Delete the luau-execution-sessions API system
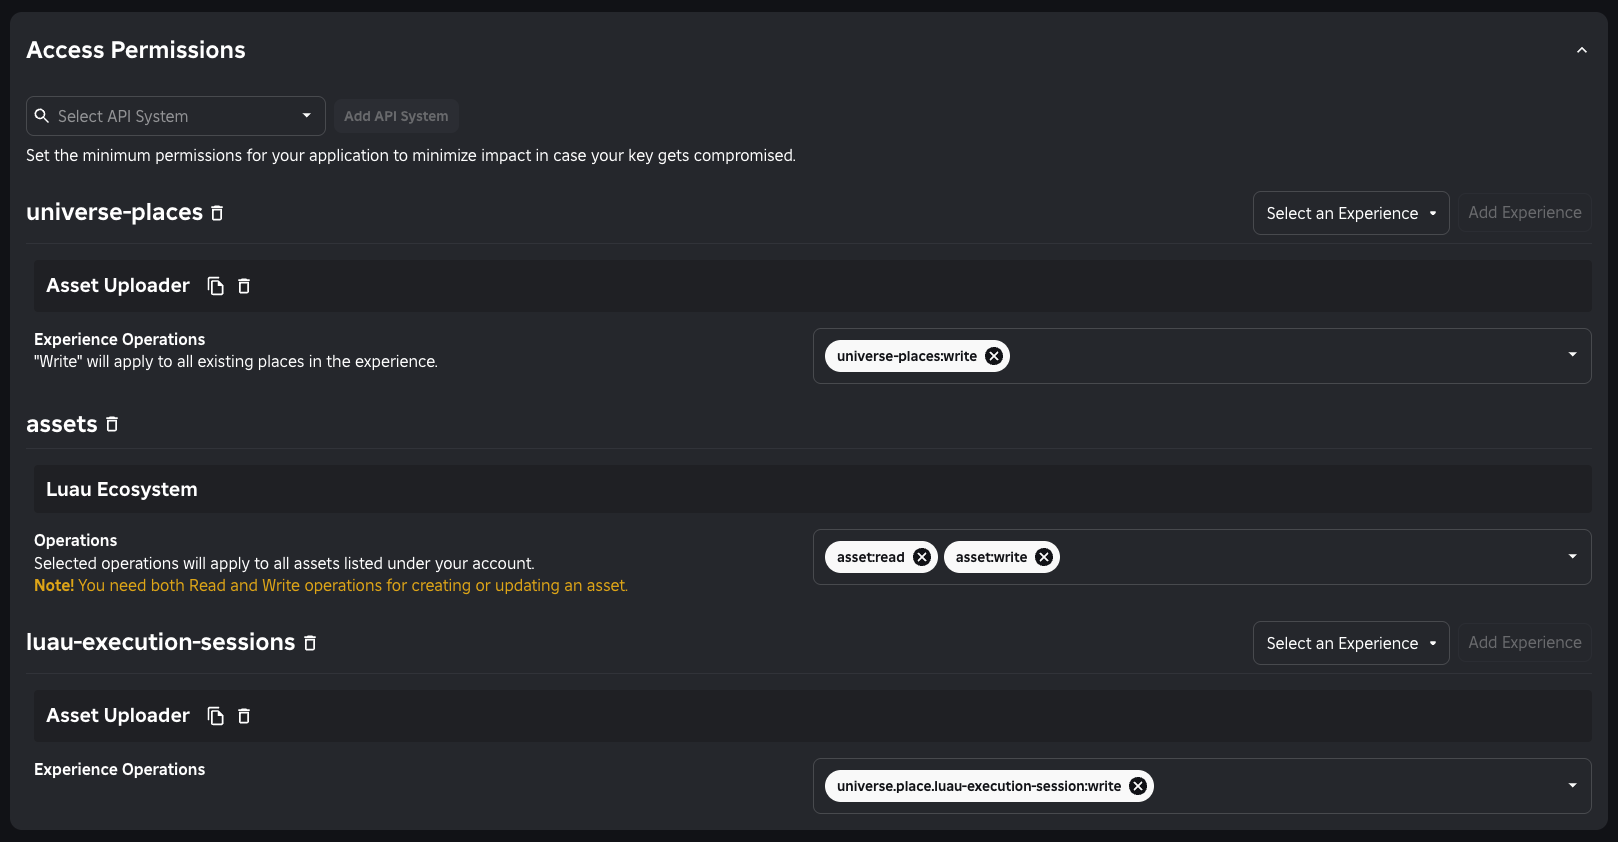This screenshot has width=1618, height=842. (309, 642)
